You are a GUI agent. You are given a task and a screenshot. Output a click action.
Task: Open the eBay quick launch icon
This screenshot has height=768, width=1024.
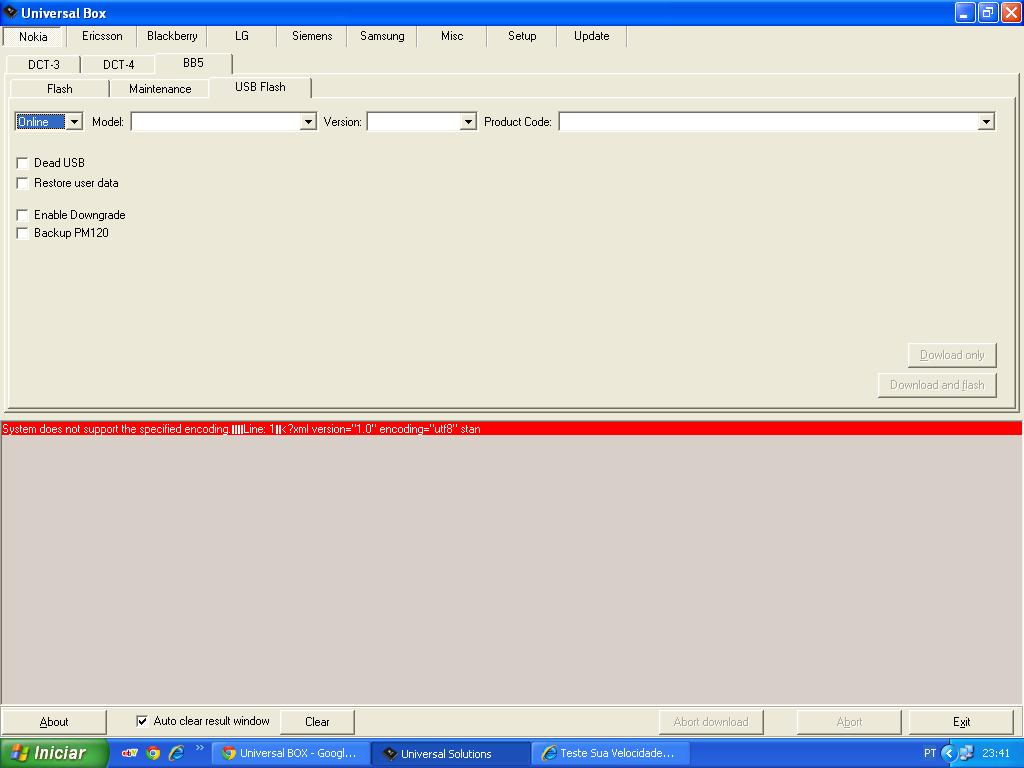click(129, 753)
